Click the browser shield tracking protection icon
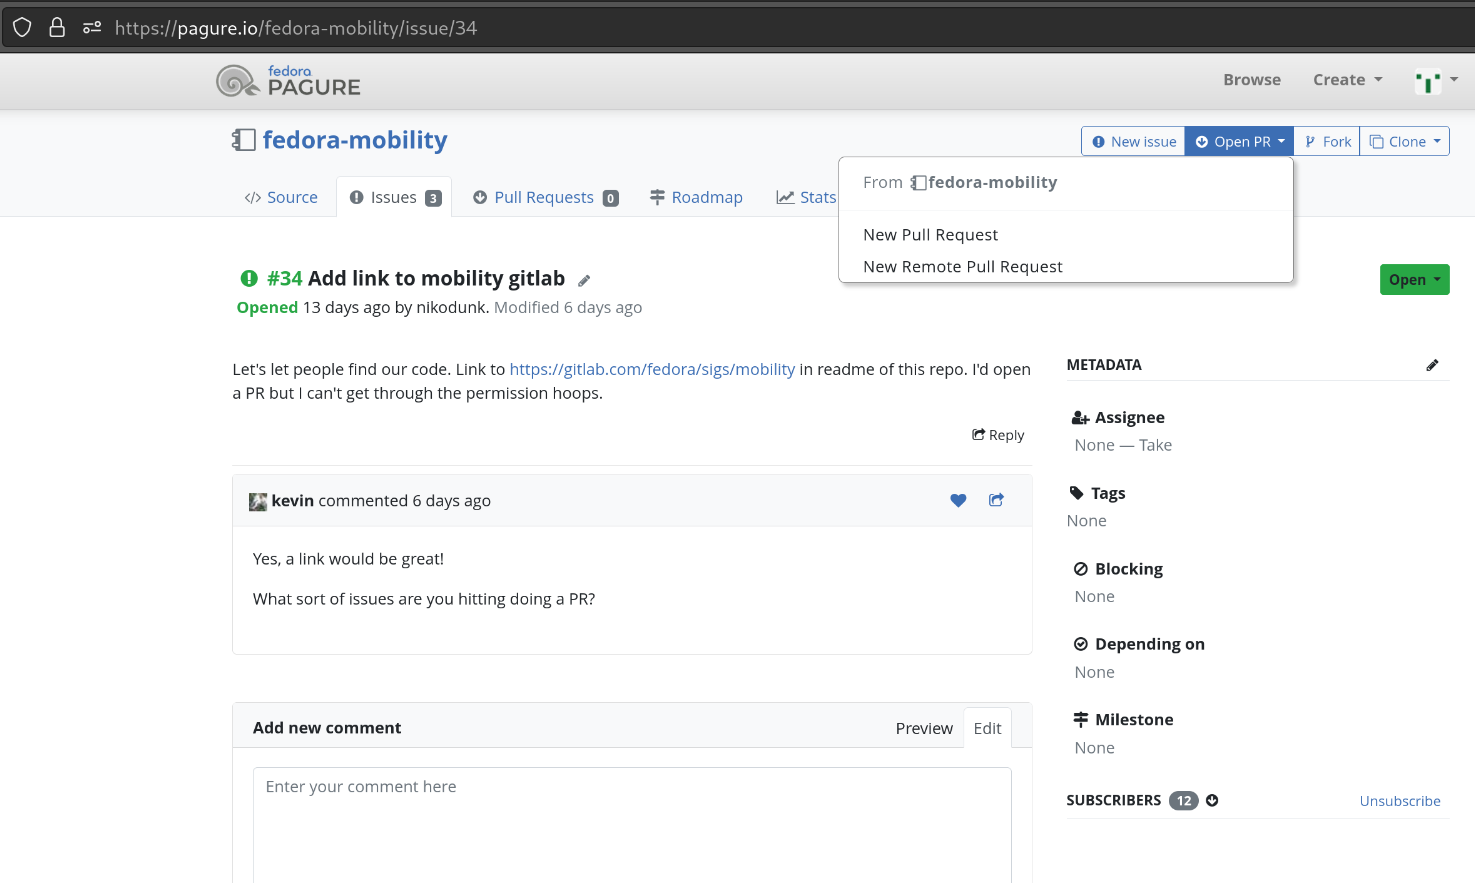The height and width of the screenshot is (883, 1475). (x=22, y=27)
